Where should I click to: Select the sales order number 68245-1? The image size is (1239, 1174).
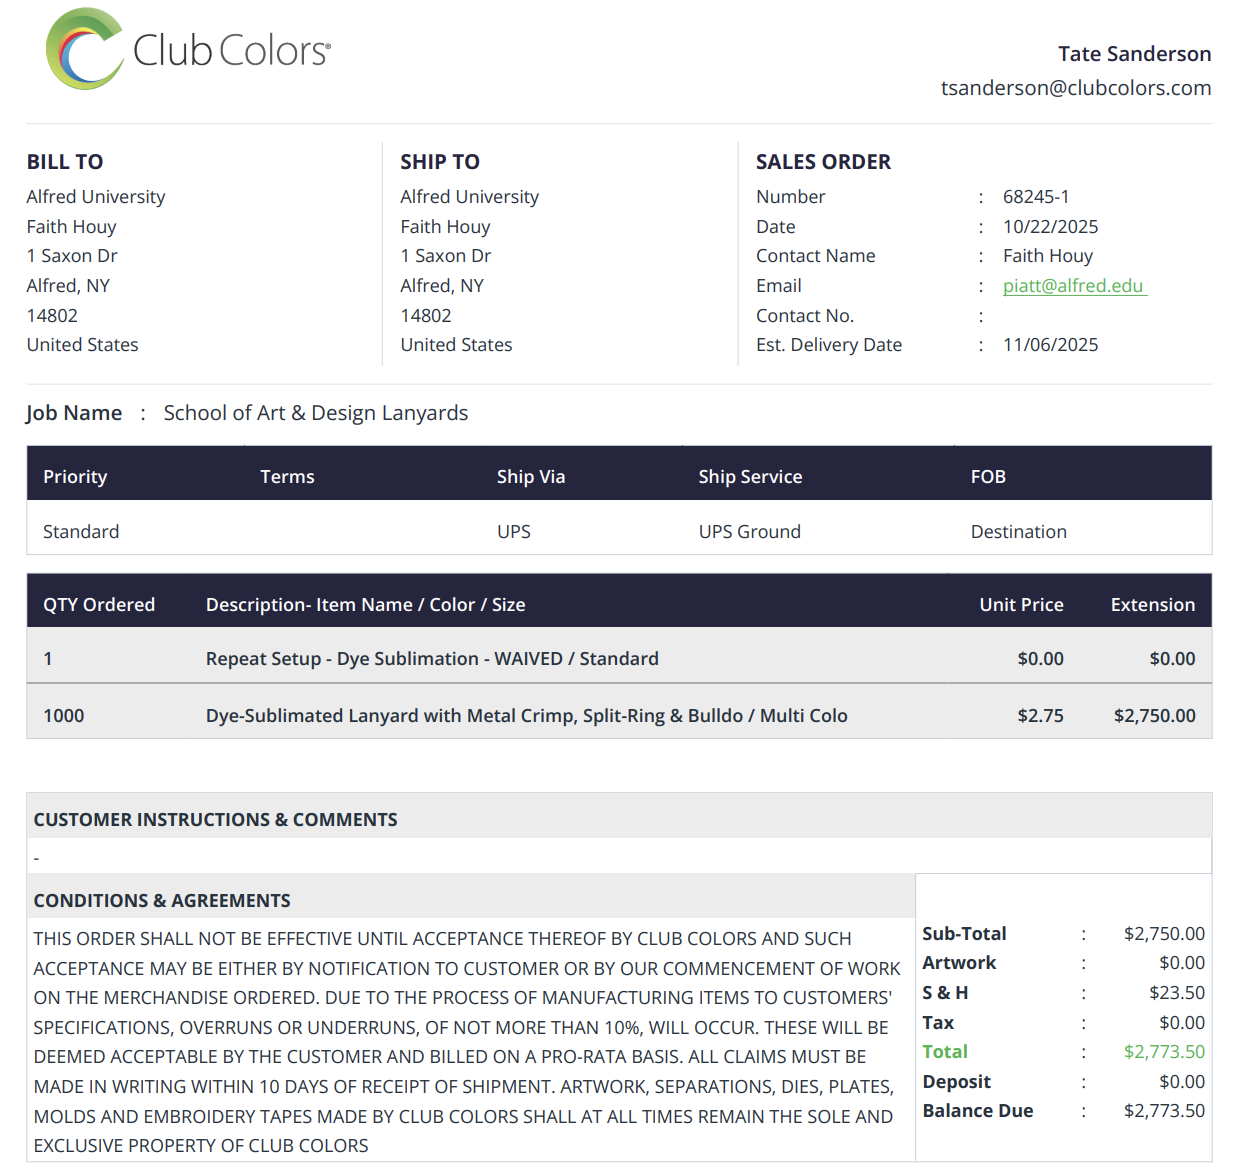coord(1036,197)
